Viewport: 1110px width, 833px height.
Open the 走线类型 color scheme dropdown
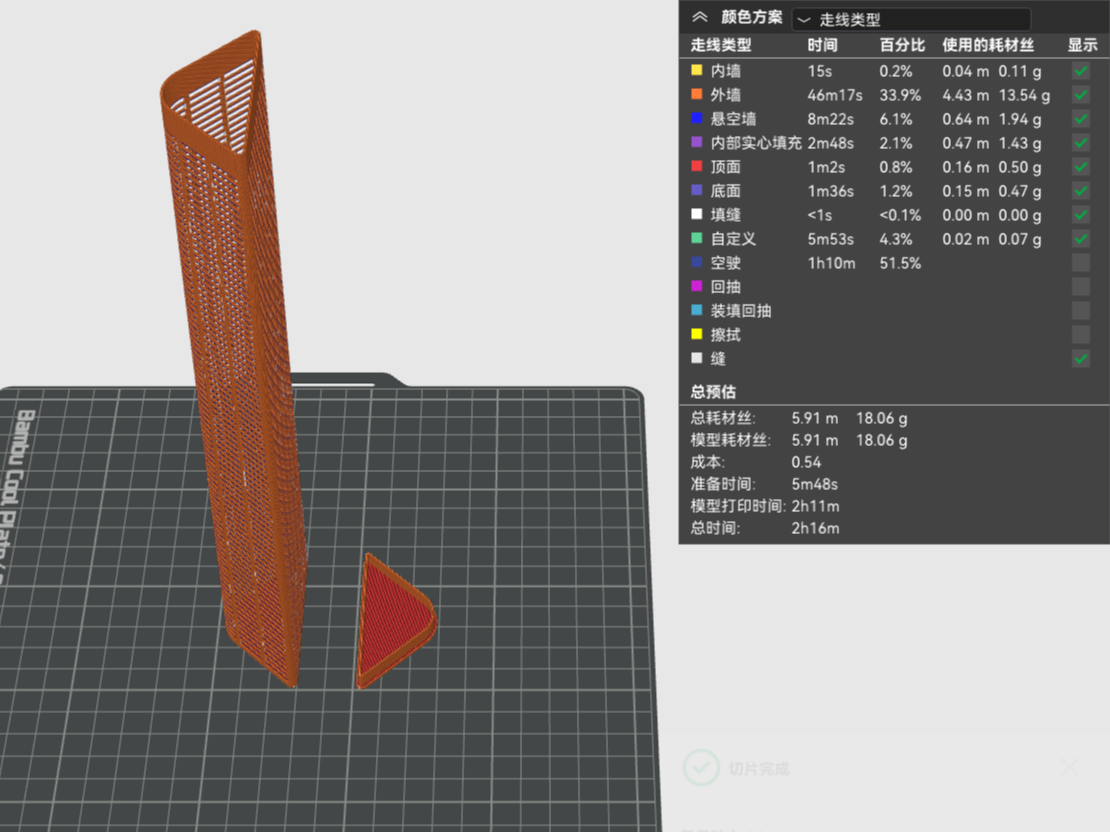point(911,19)
